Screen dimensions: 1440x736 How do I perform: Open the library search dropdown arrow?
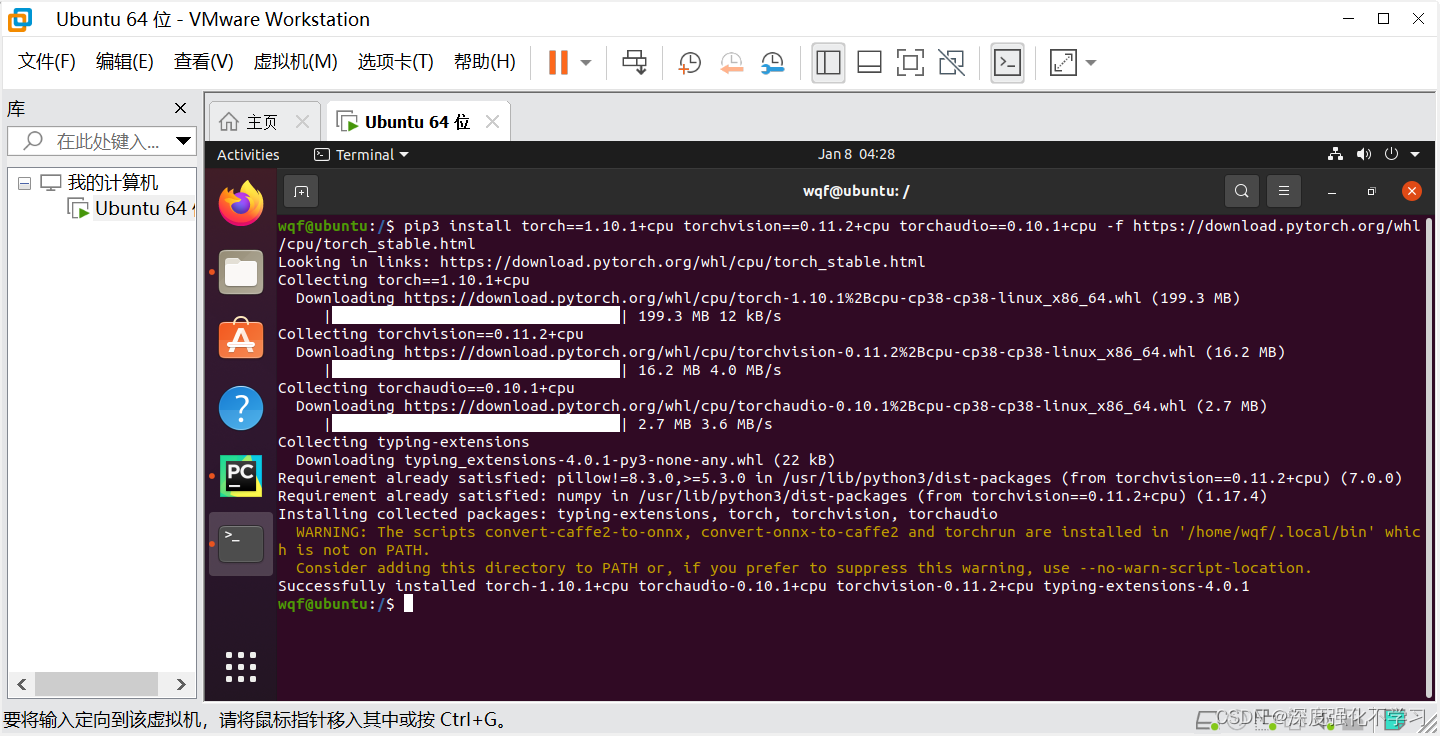point(184,141)
